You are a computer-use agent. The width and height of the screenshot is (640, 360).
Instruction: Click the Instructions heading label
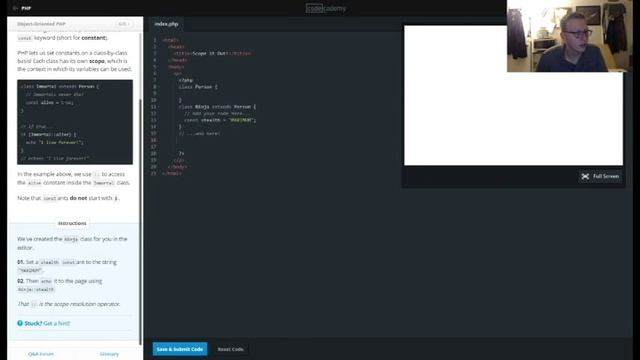[x=72, y=223]
